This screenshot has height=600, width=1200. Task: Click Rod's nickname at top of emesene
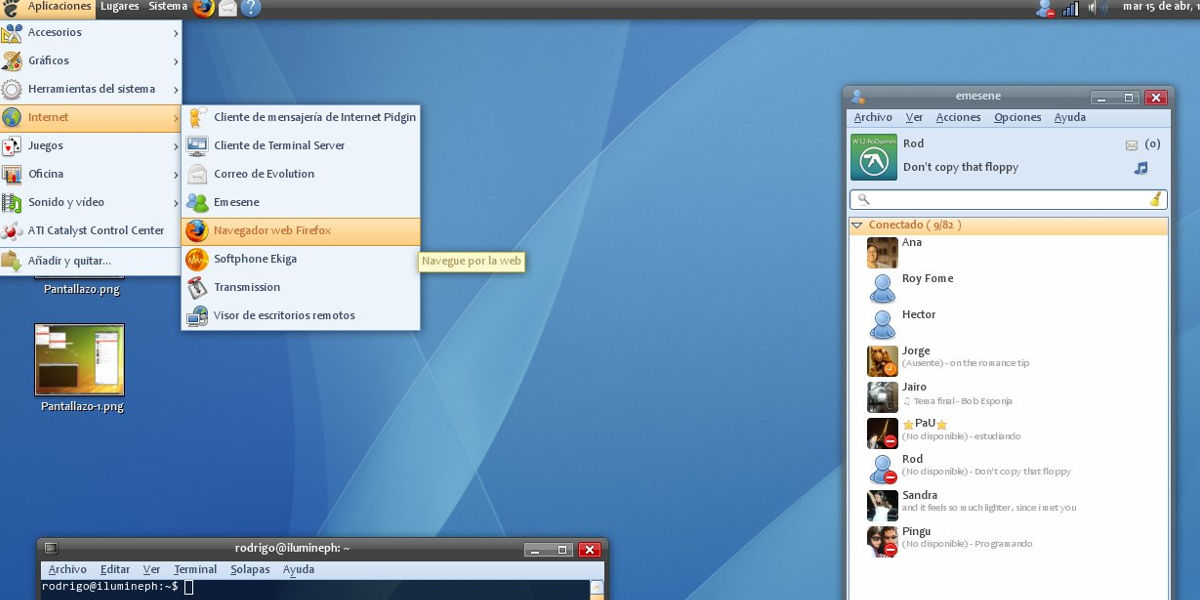(914, 144)
